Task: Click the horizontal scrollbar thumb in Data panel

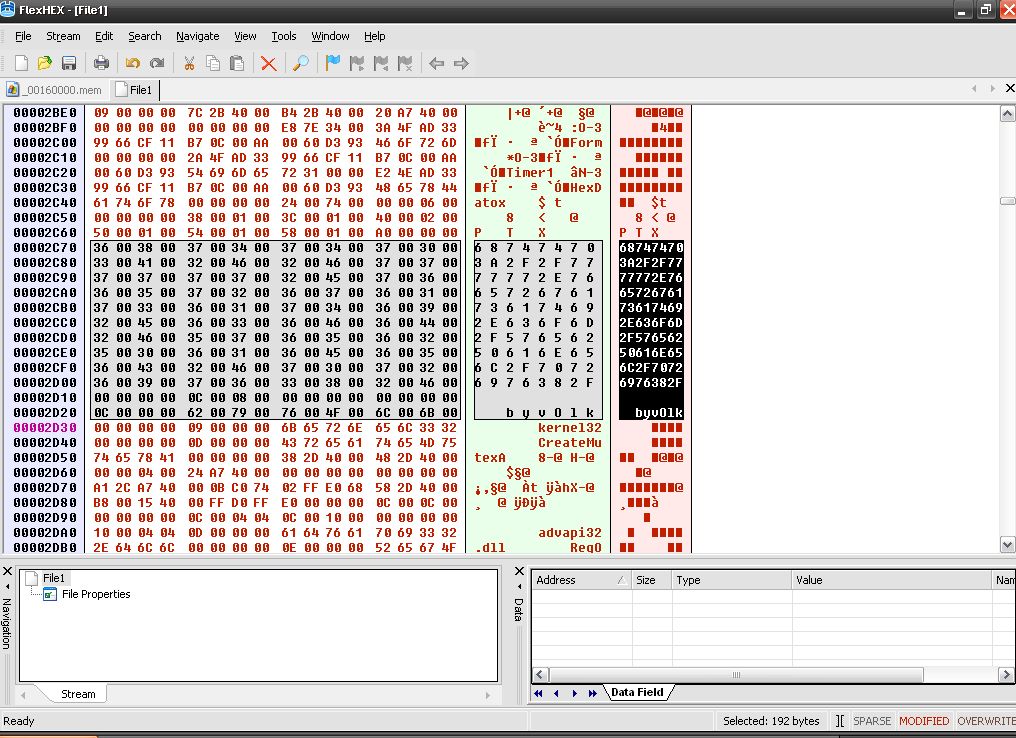Action: (736, 675)
